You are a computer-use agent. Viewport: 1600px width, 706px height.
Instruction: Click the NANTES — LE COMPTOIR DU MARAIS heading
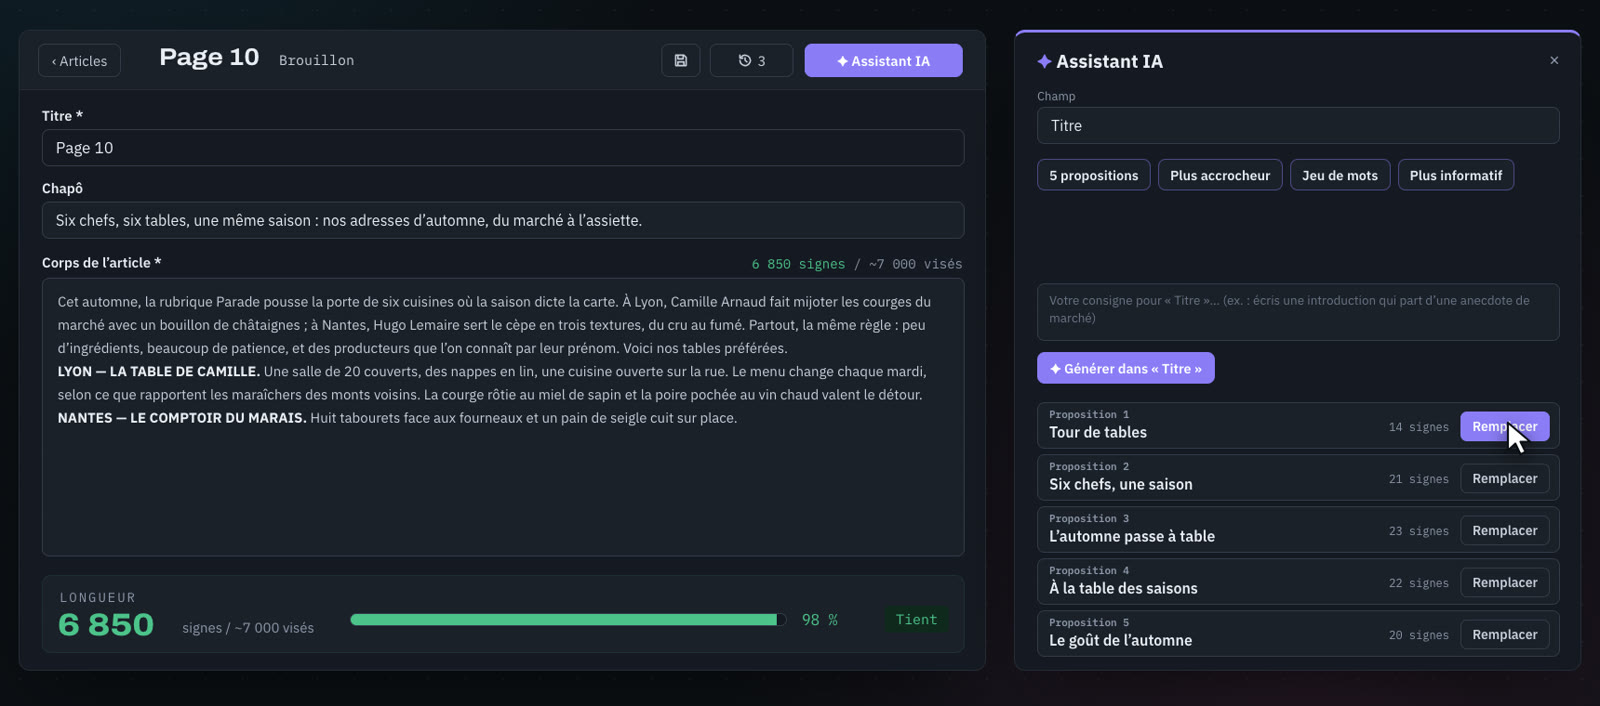[182, 418]
